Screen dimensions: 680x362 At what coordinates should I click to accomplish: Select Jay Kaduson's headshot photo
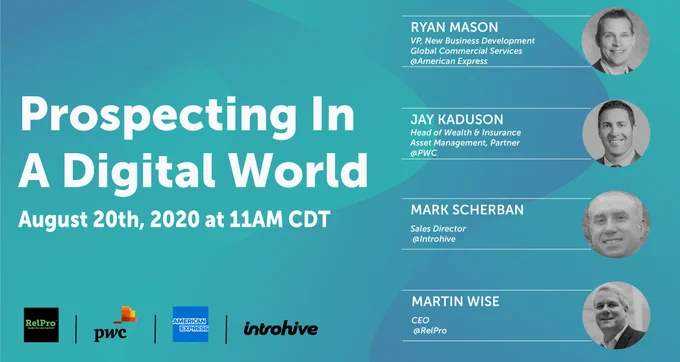(x=616, y=133)
